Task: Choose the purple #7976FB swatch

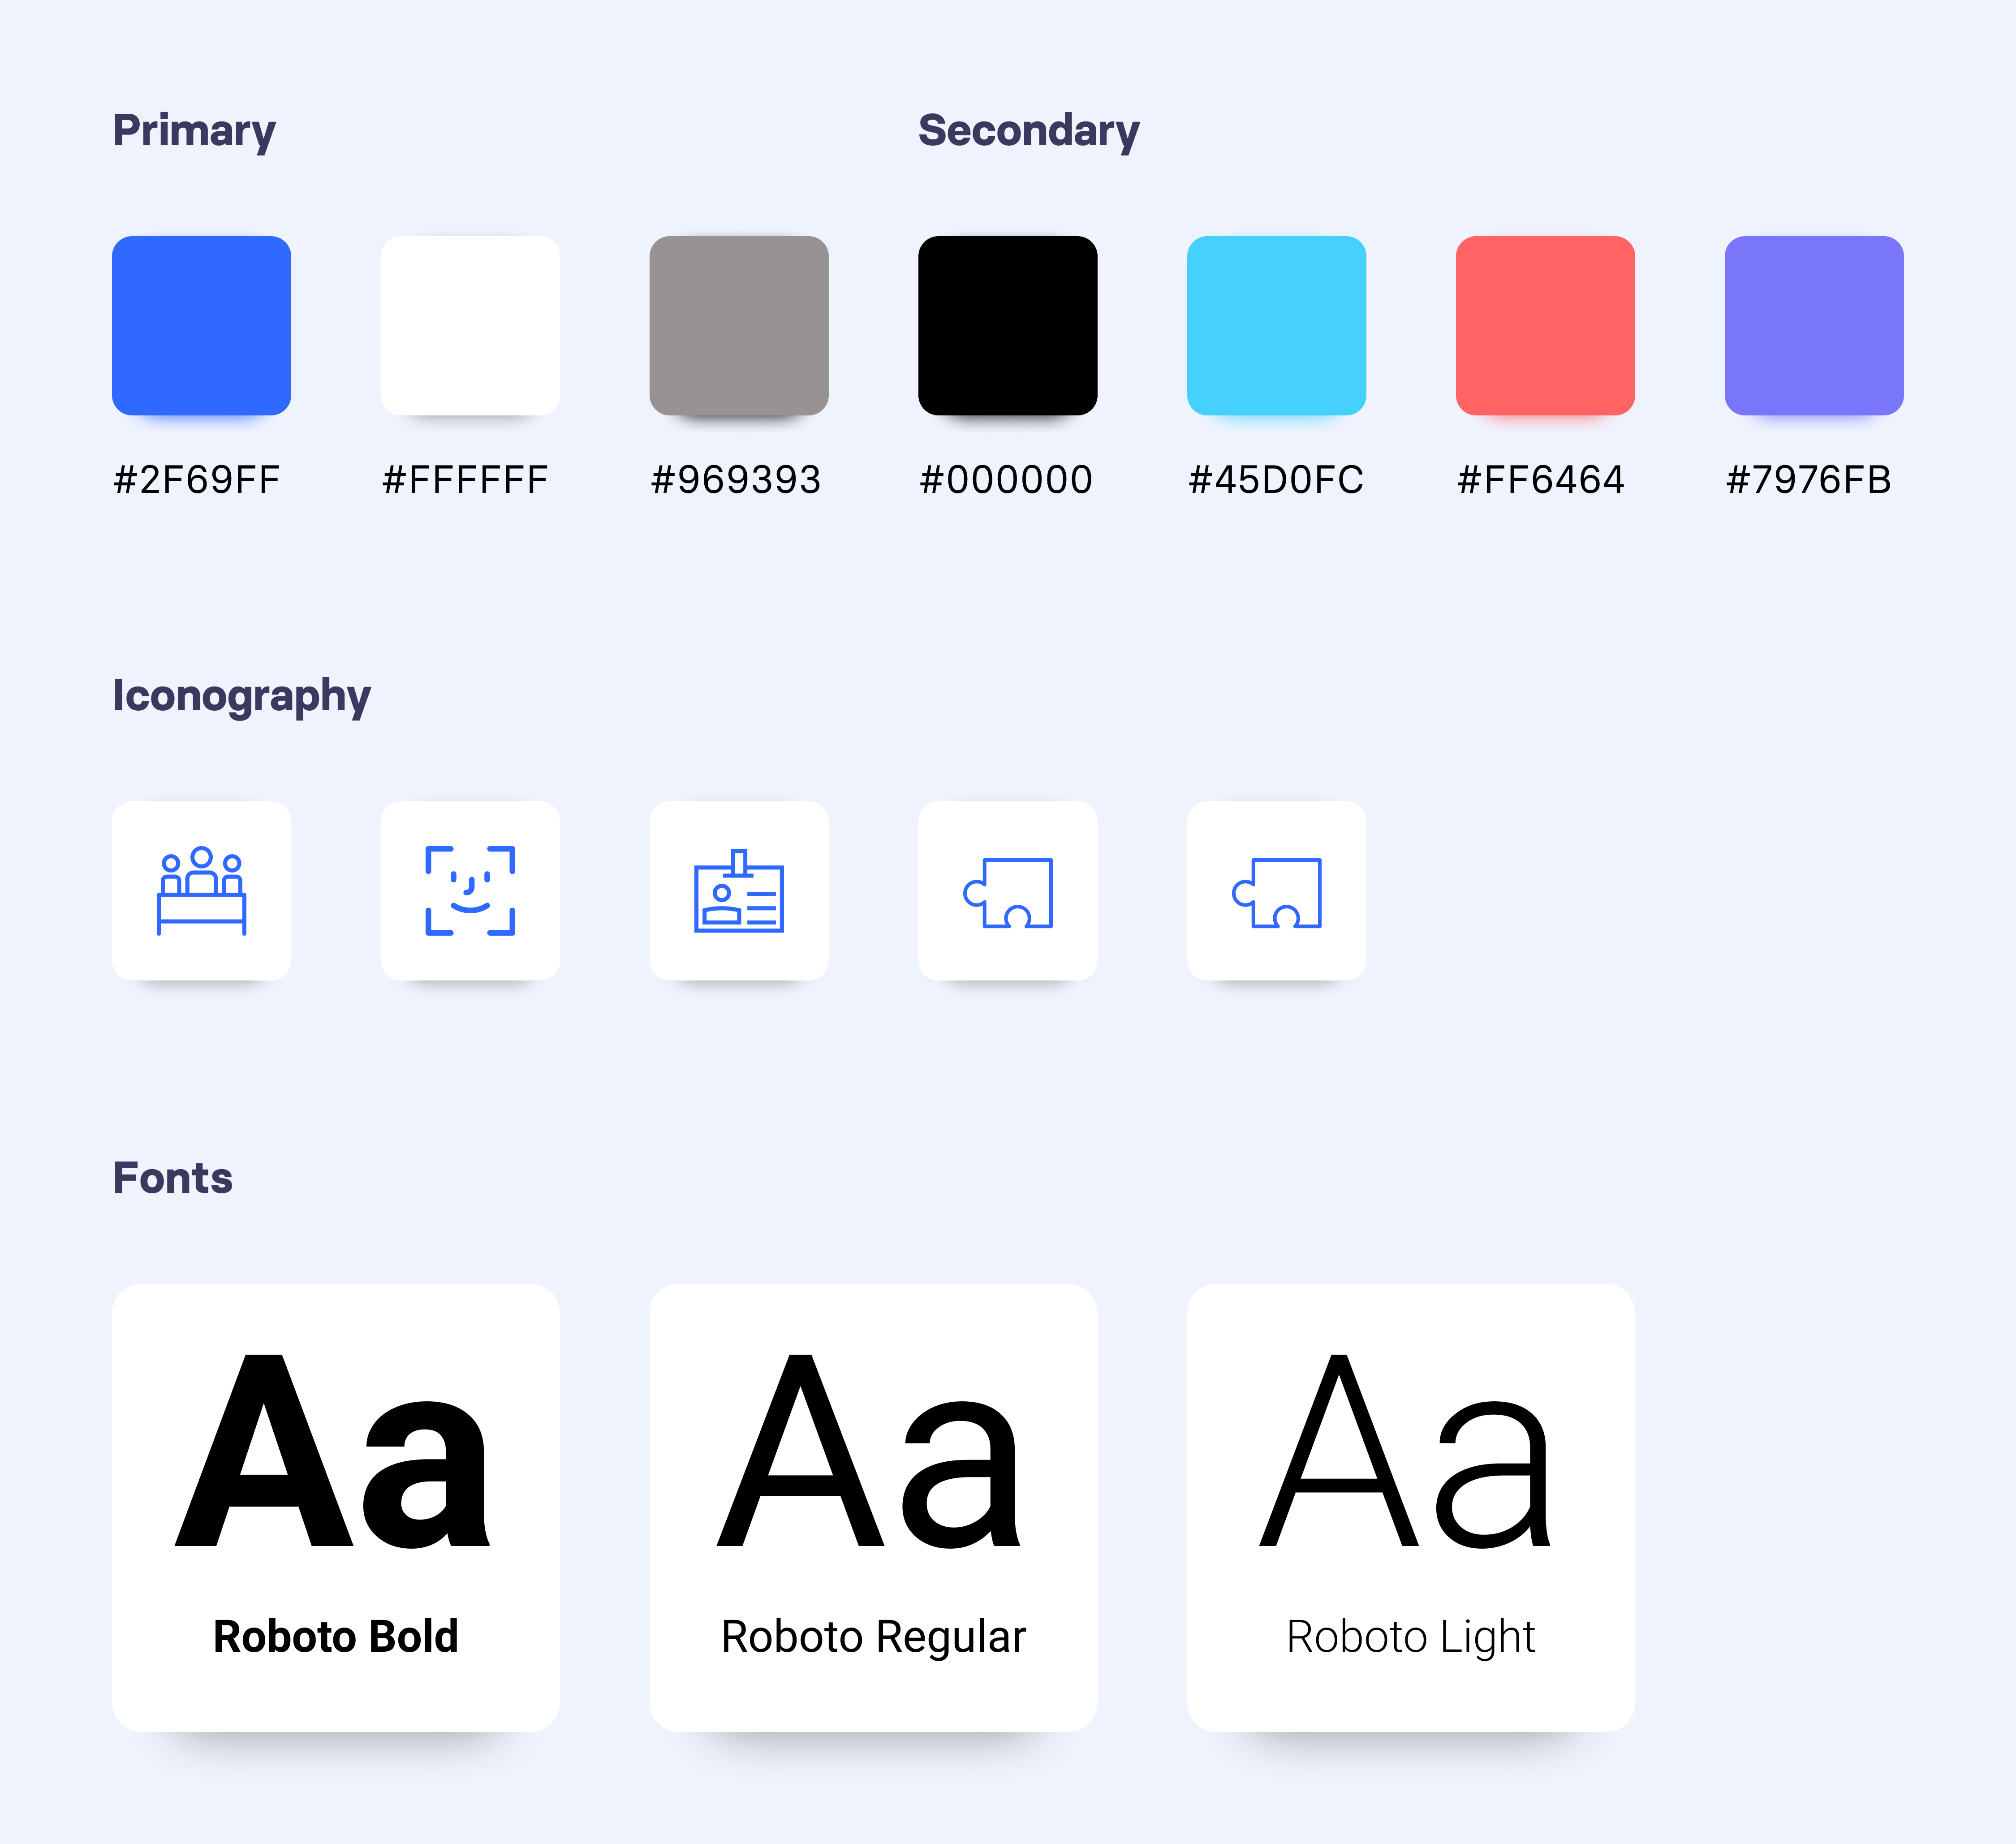Action: (1814, 325)
